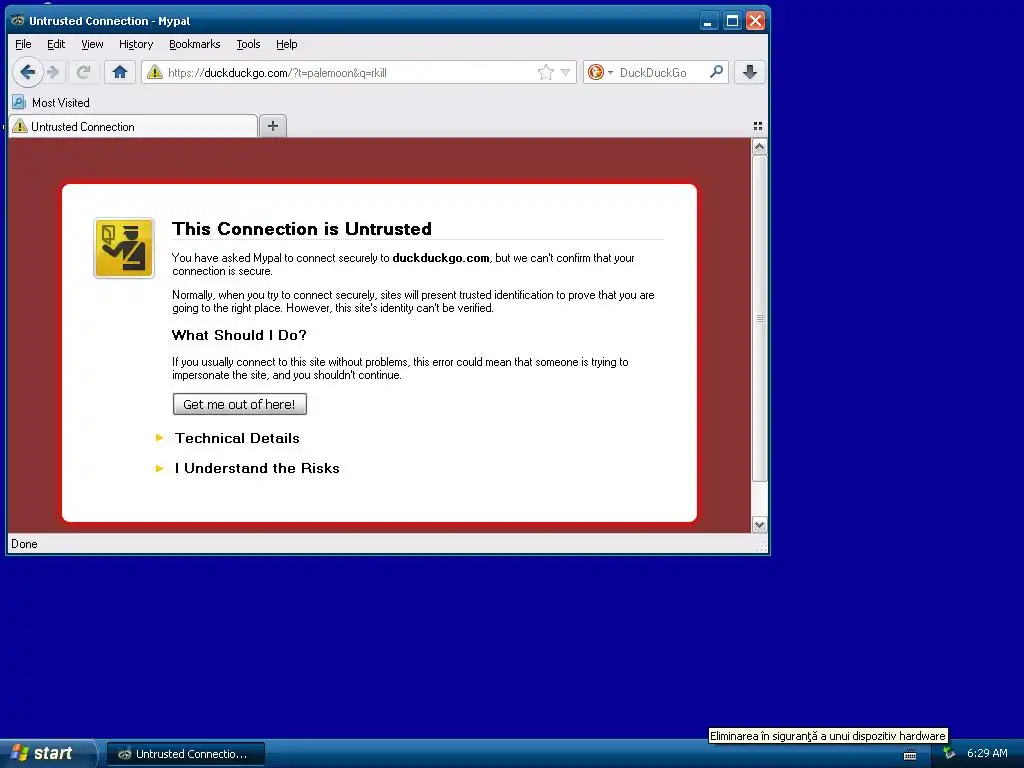Close the Mypal window
The image size is (1024, 768).
pyautogui.click(x=755, y=21)
